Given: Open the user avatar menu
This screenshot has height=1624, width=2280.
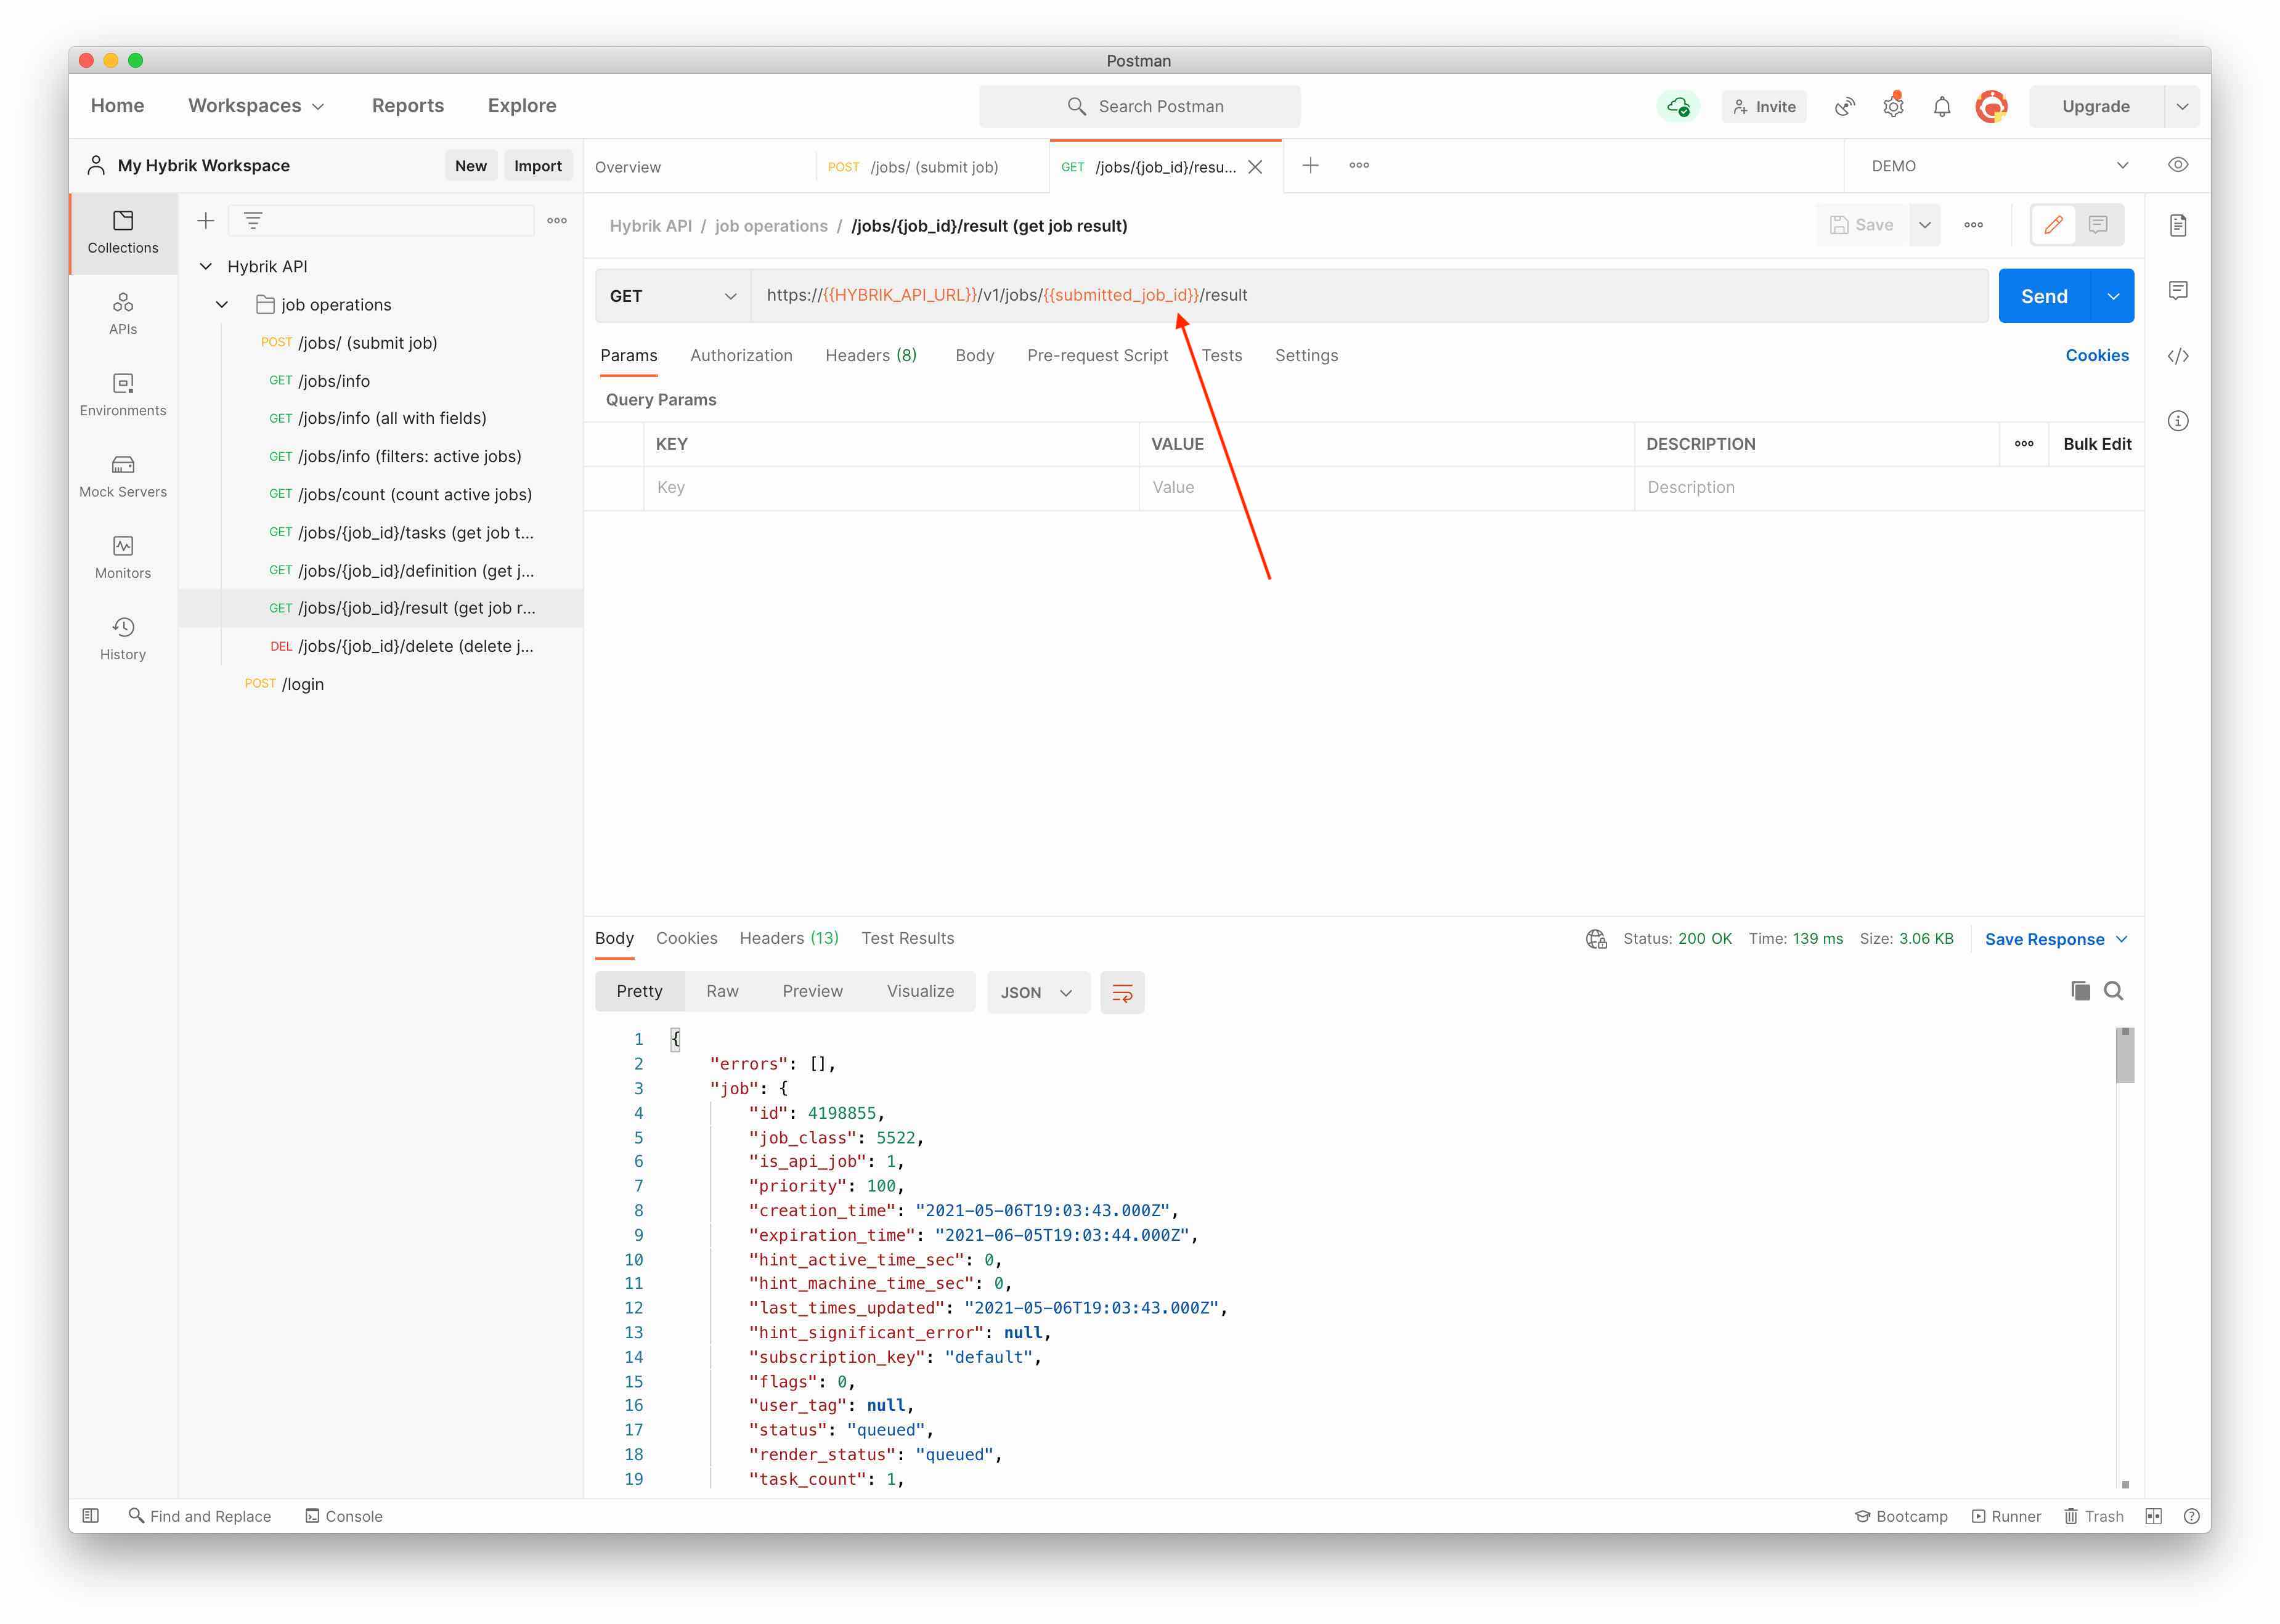Looking at the screenshot, I should point(1991,106).
